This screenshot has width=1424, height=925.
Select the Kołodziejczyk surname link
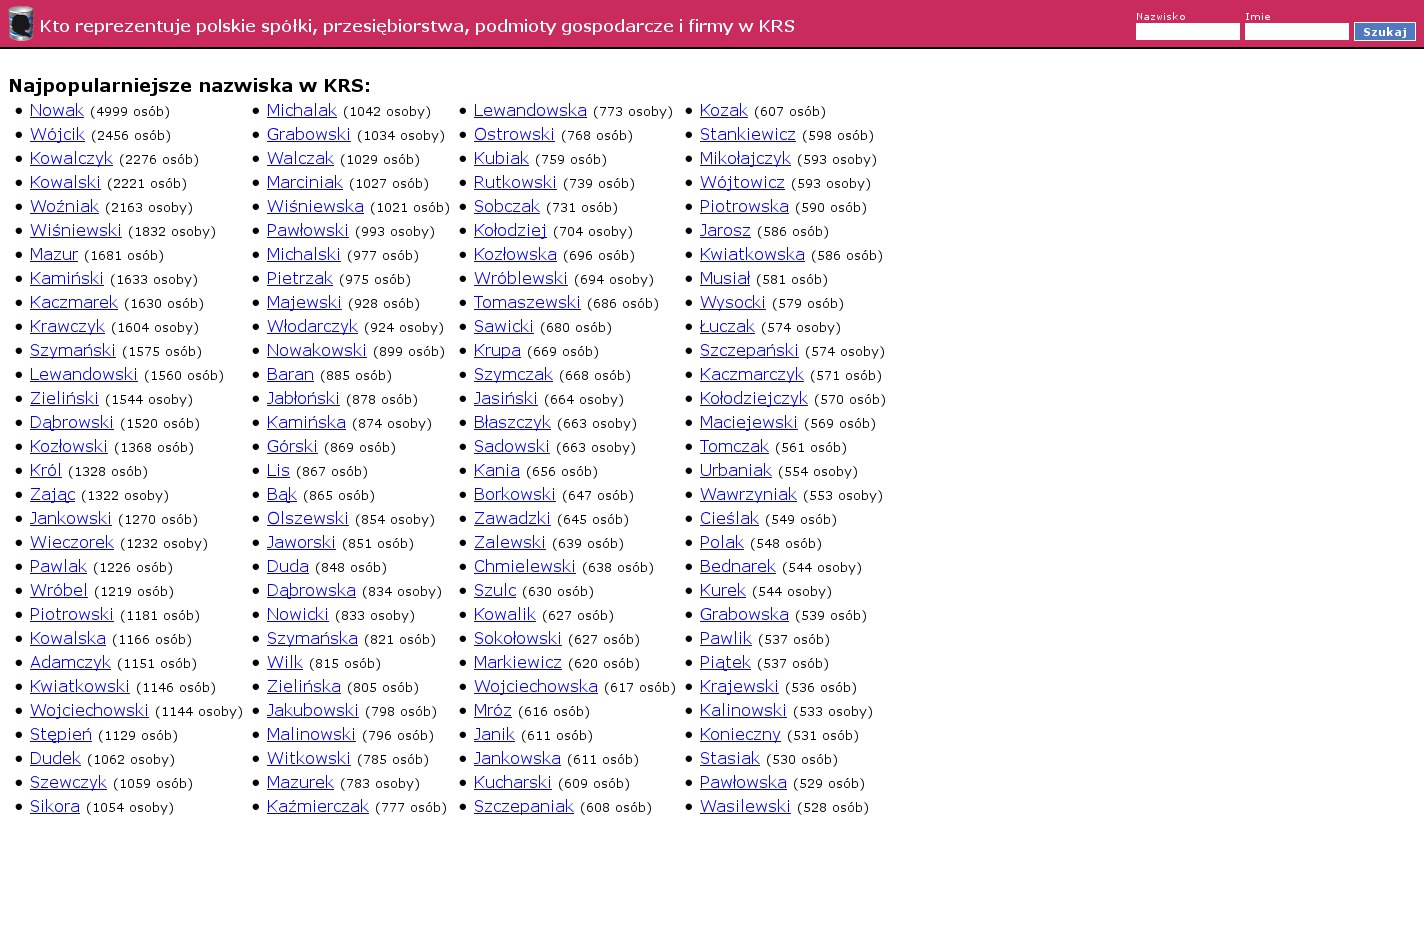(753, 399)
